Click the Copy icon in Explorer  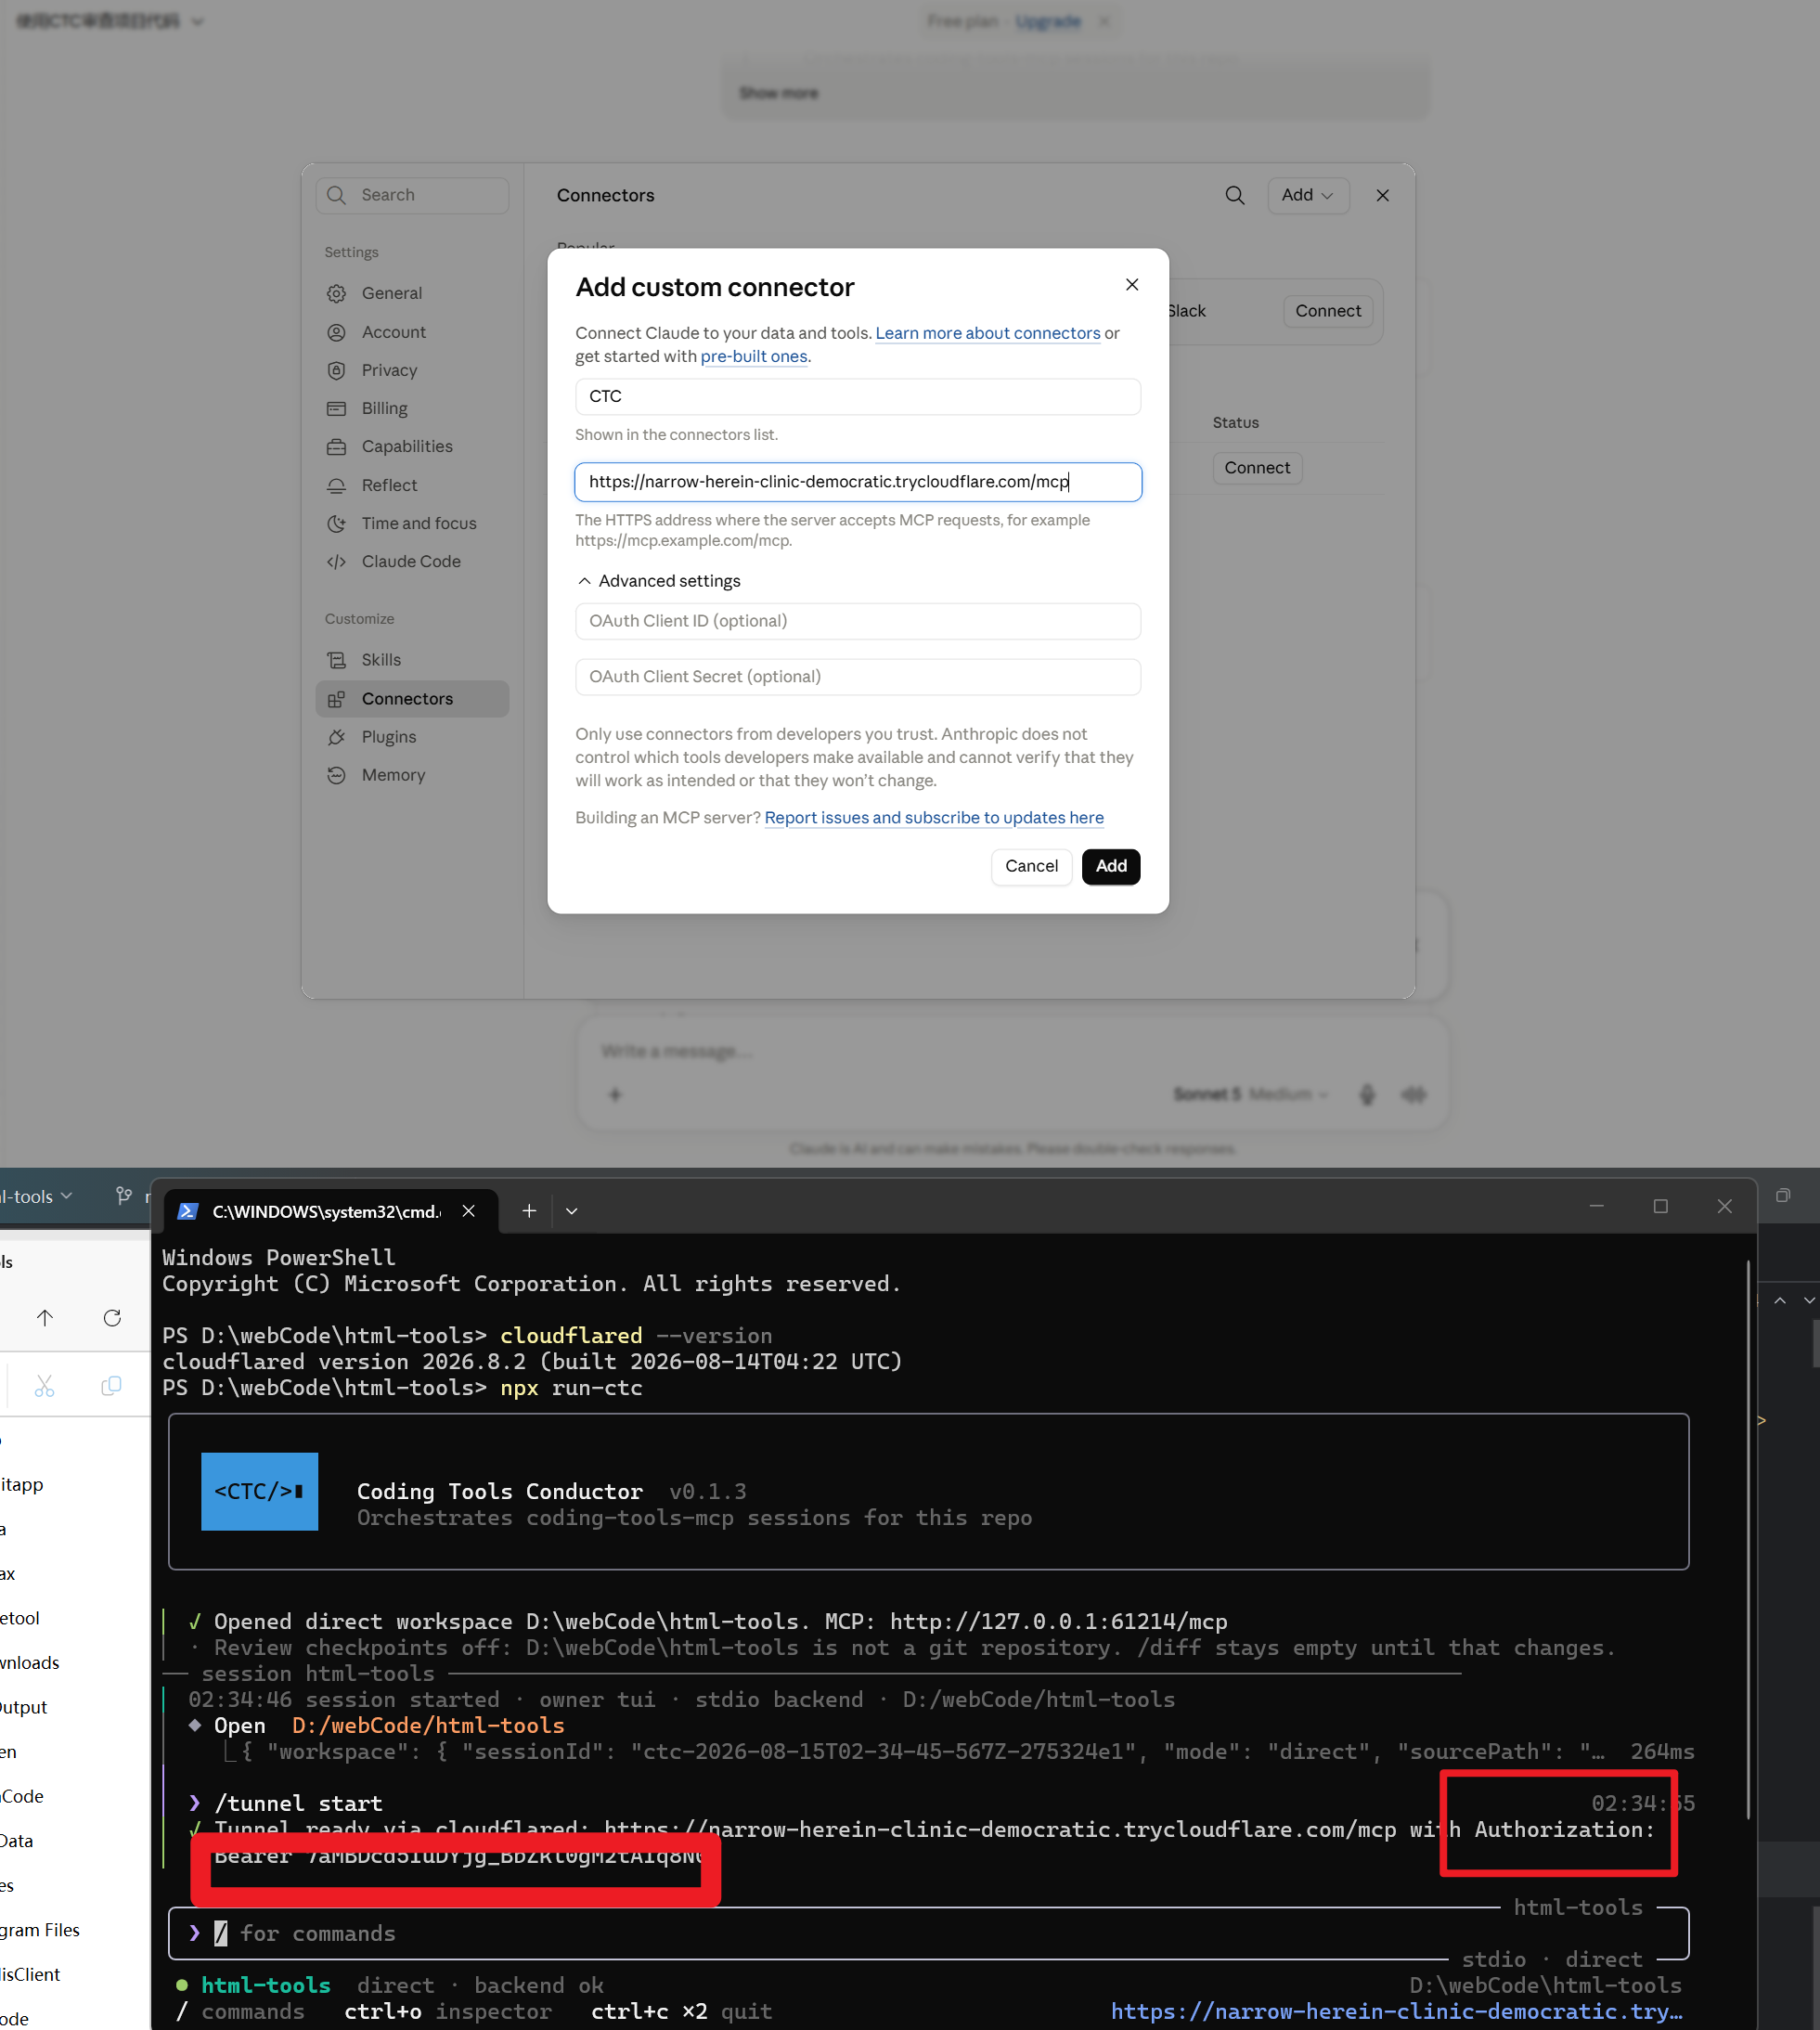(x=111, y=1385)
